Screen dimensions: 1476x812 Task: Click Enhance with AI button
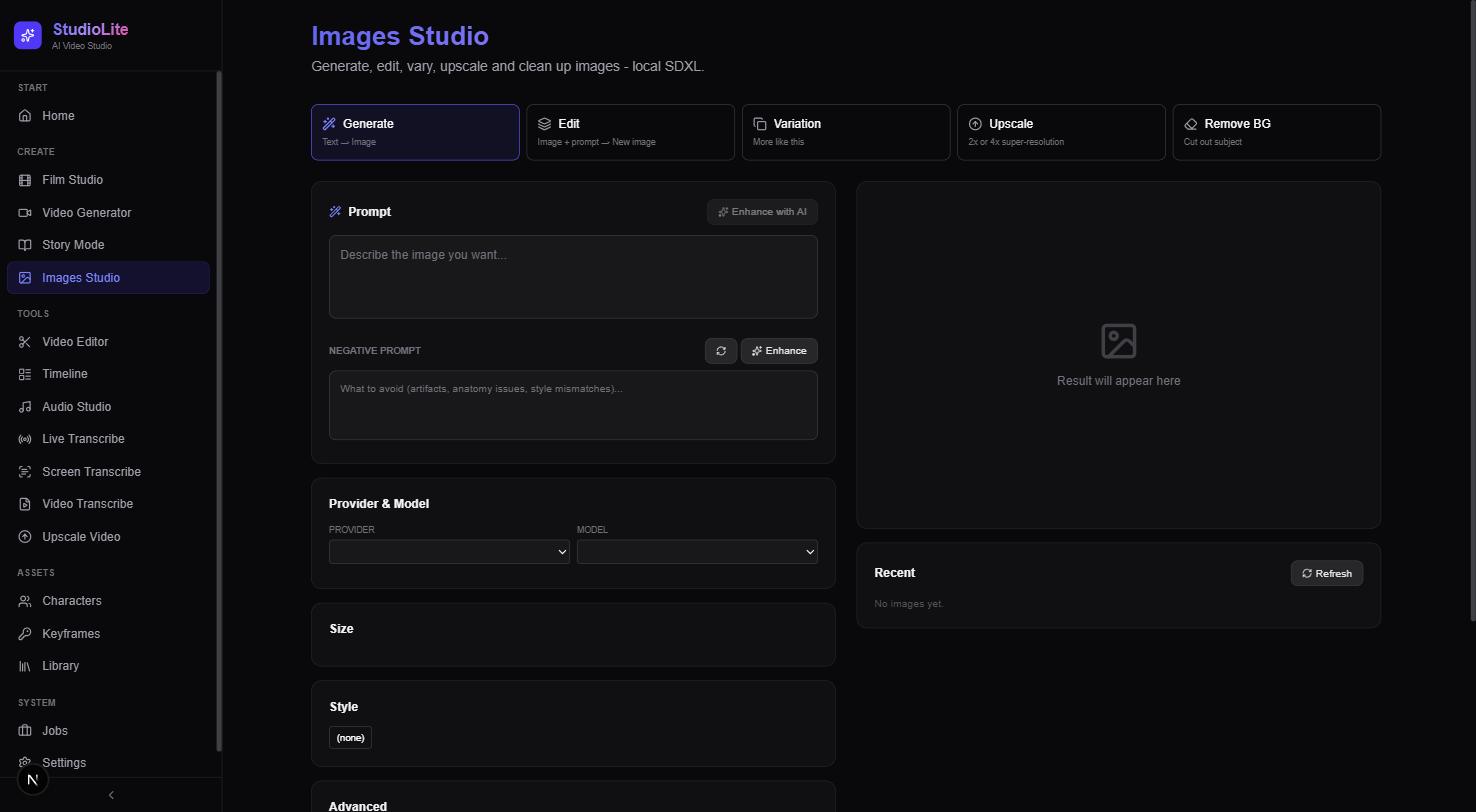click(x=762, y=212)
